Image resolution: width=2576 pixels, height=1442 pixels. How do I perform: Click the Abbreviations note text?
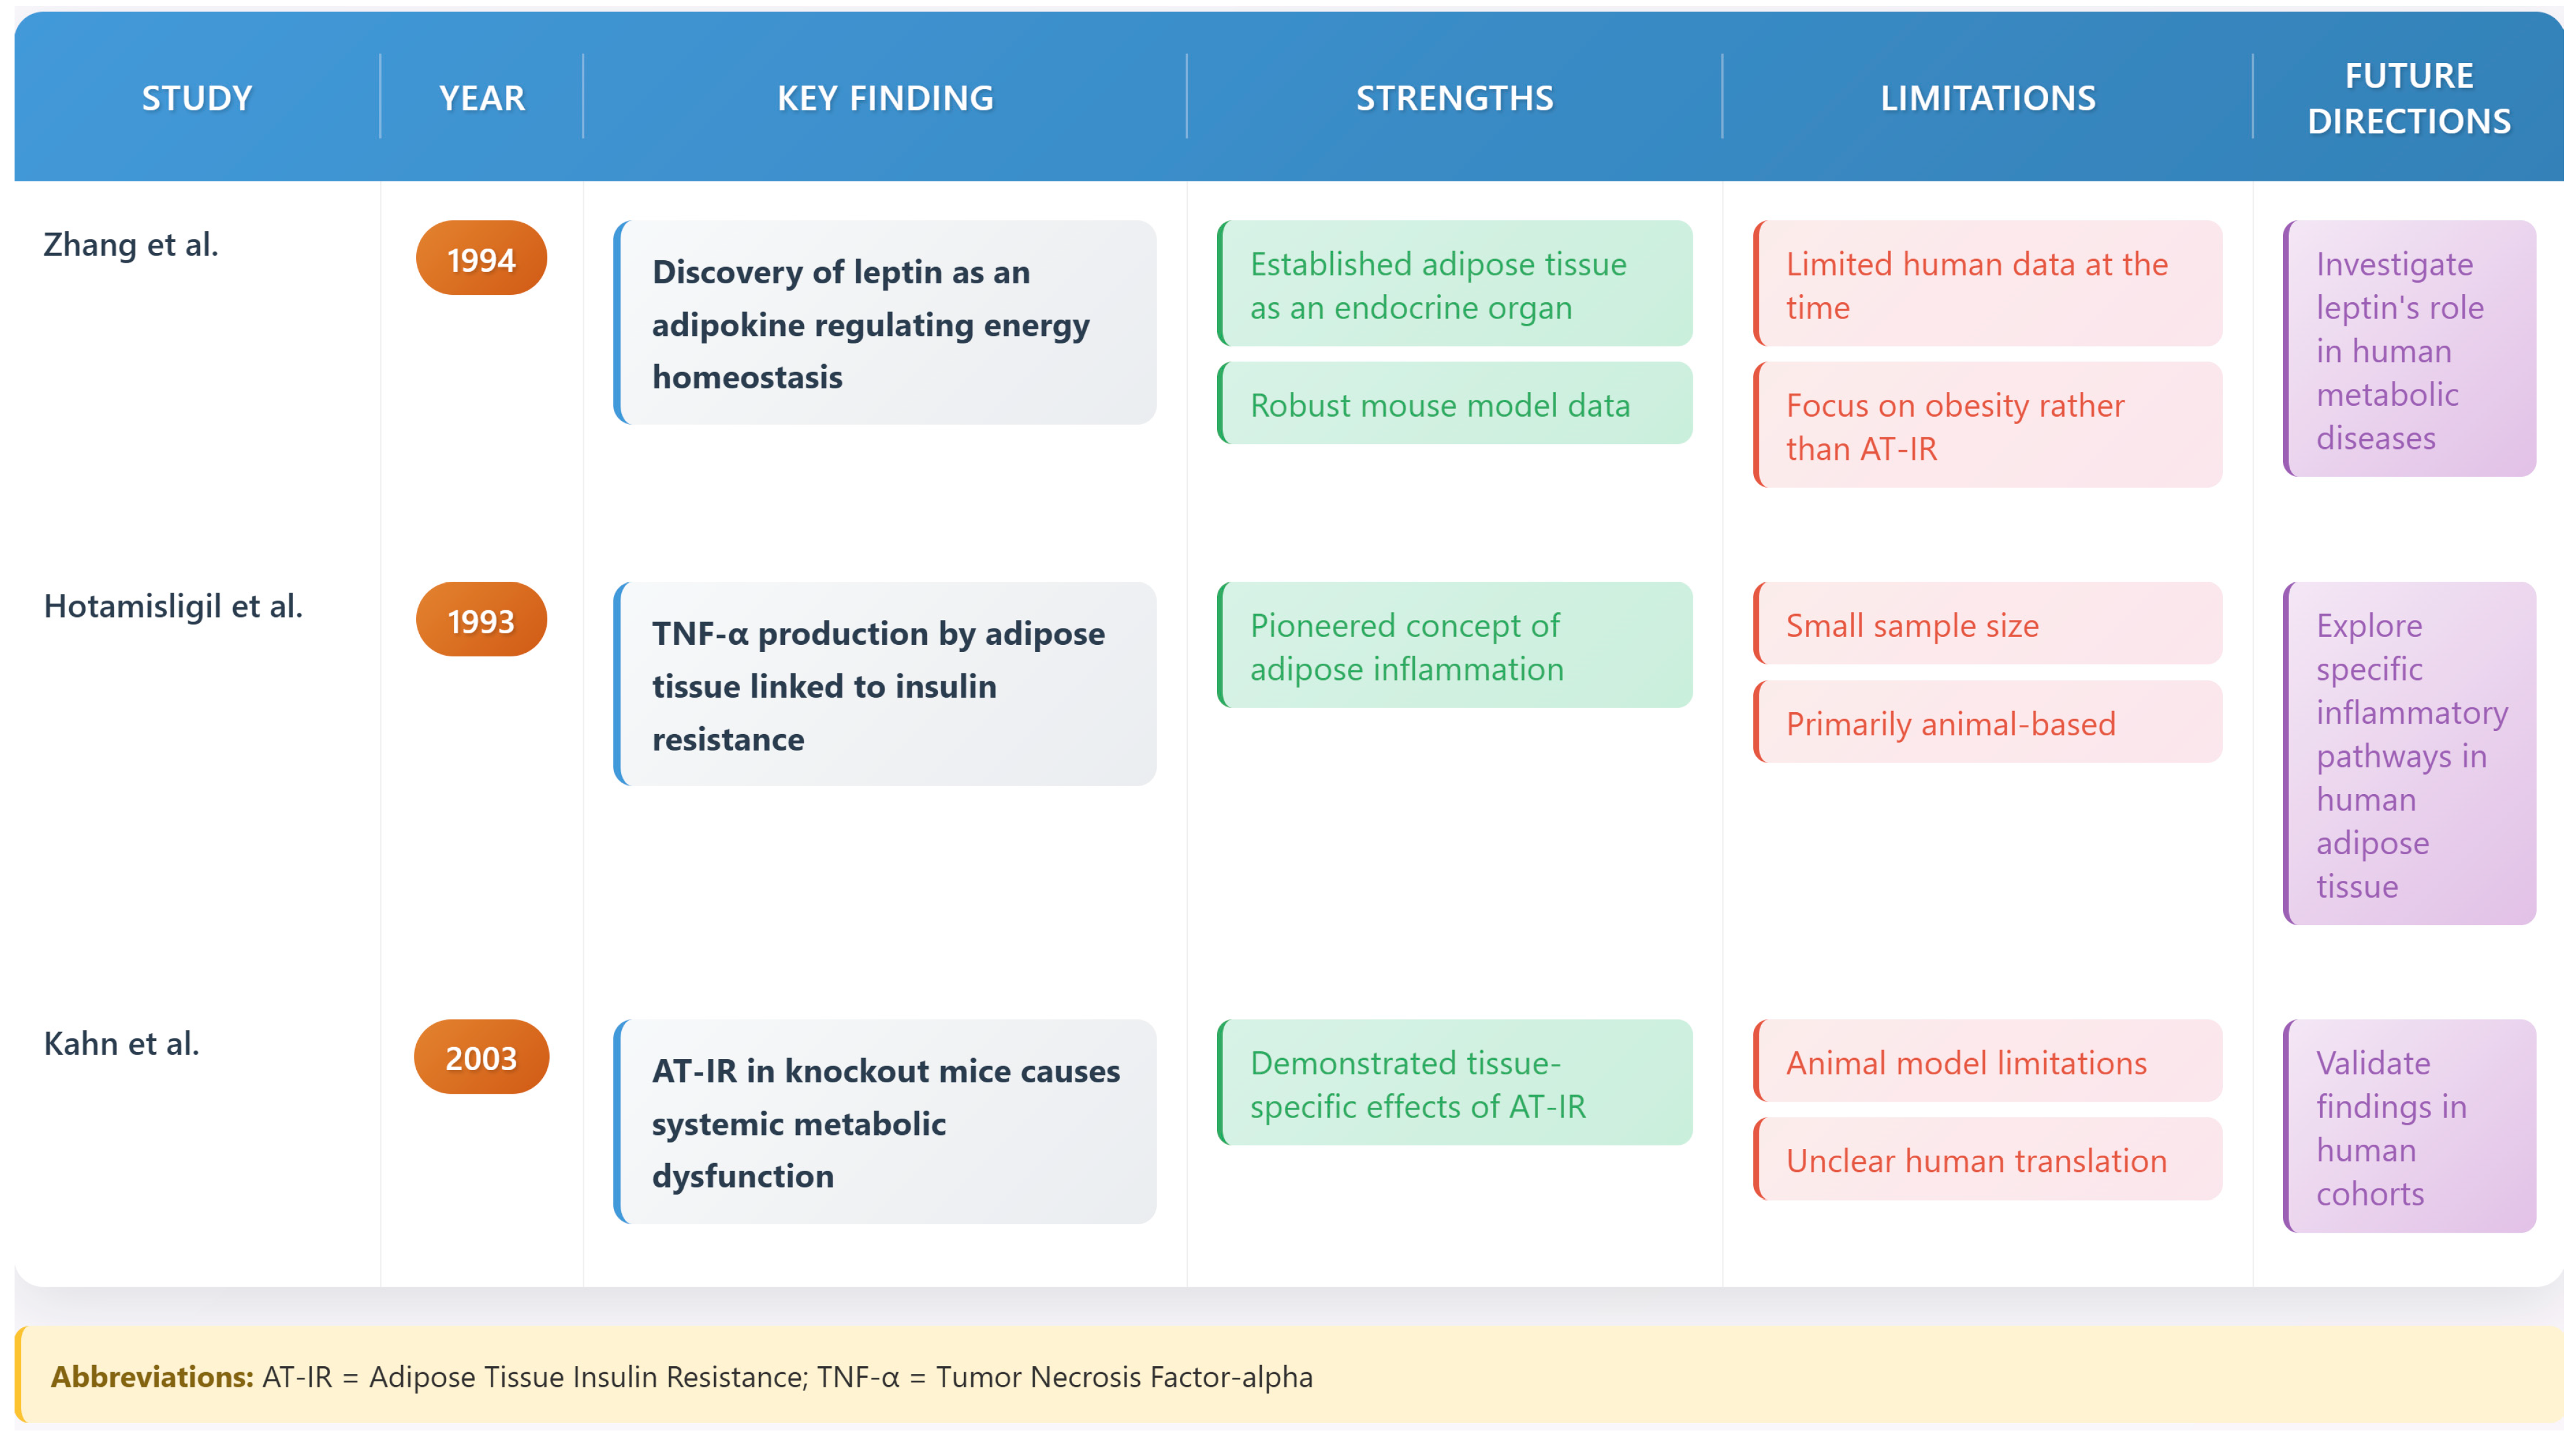(x=682, y=1377)
